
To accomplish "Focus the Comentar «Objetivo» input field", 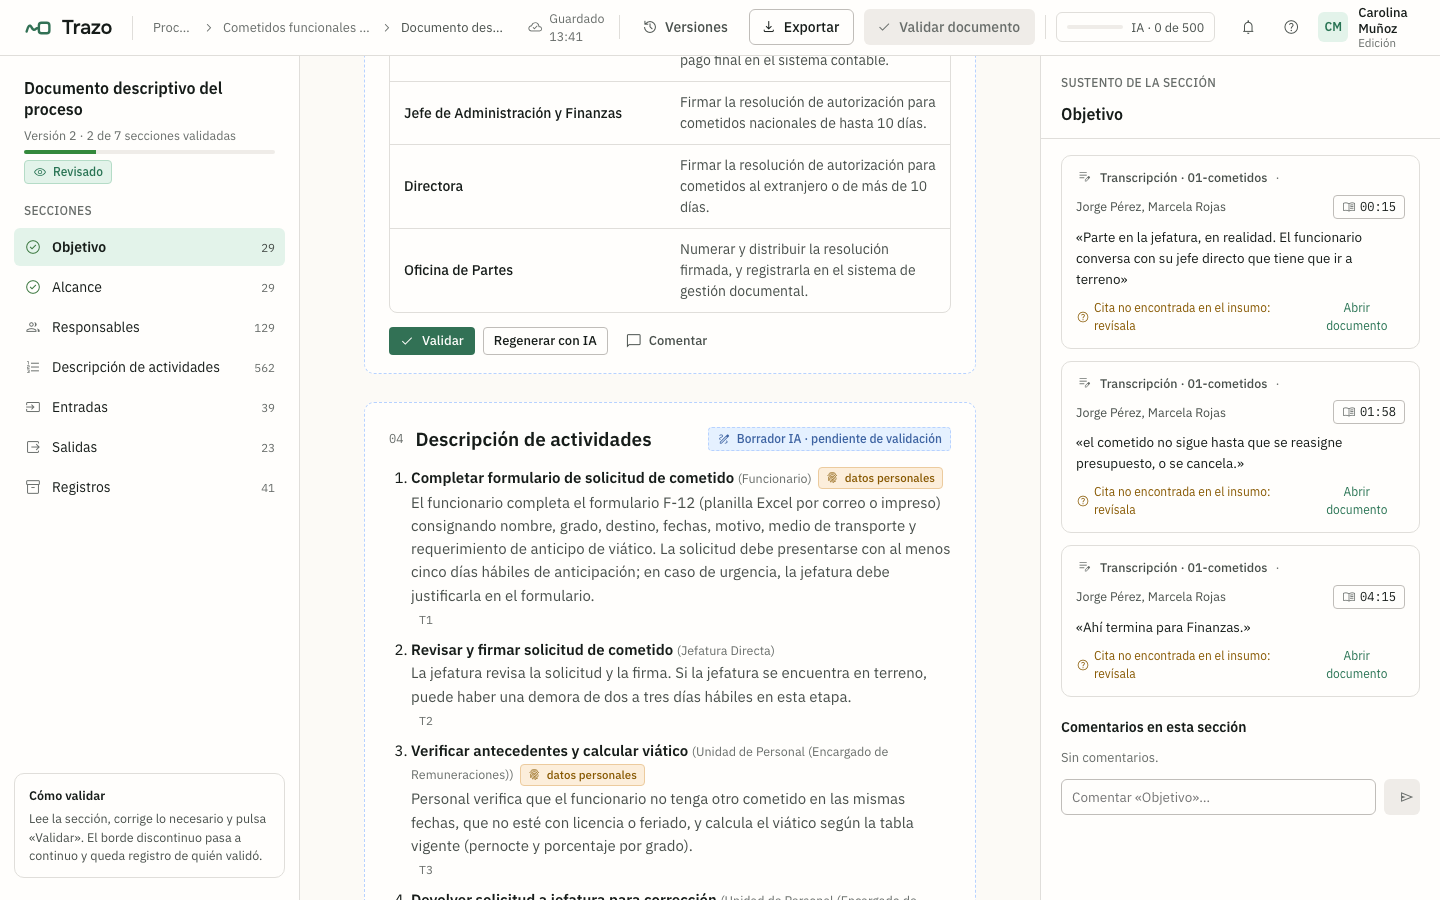I will (1218, 797).
